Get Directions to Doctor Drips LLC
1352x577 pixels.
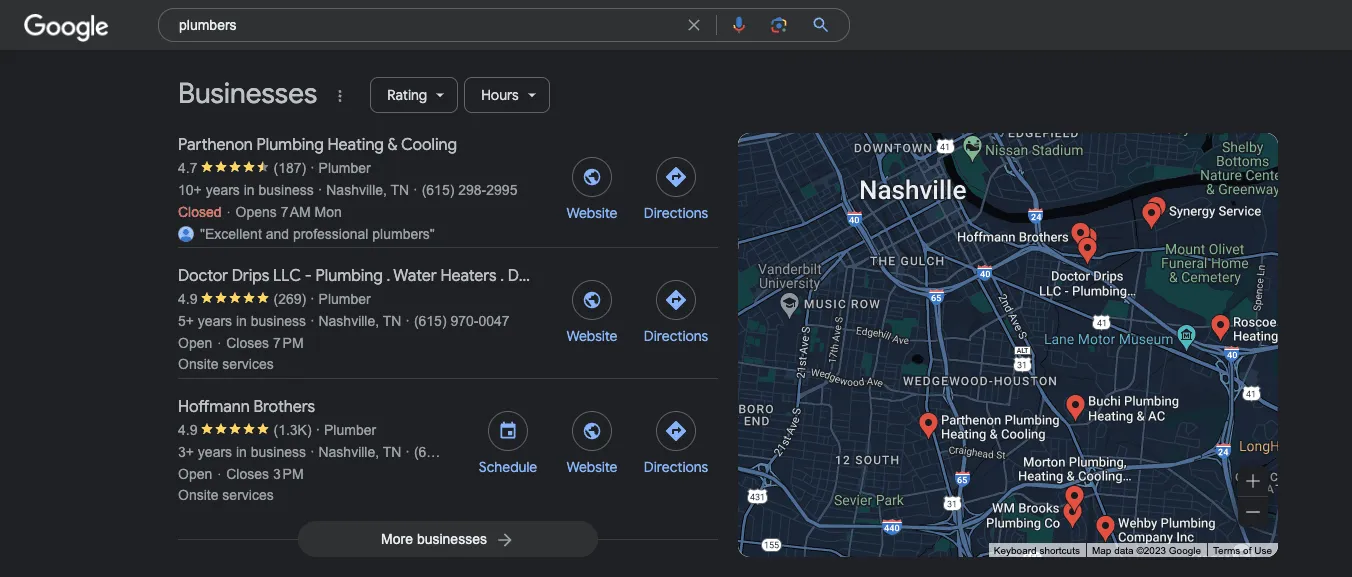(x=675, y=300)
